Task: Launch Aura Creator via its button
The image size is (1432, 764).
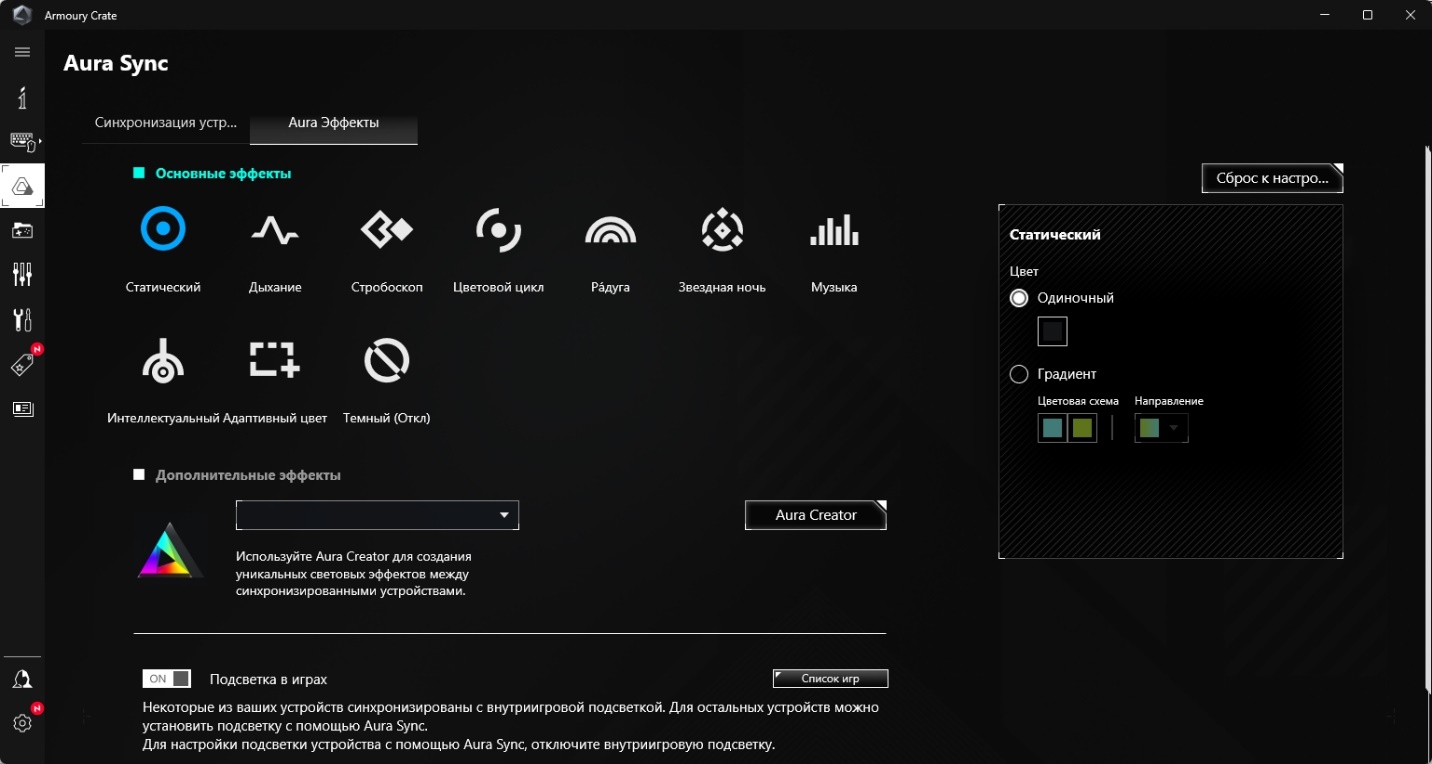Action: (816, 515)
